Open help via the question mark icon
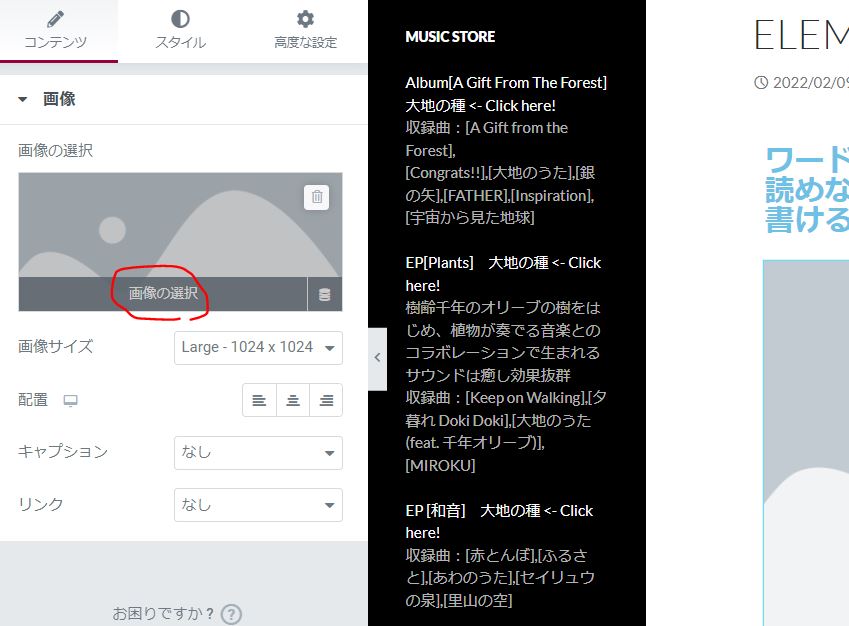Screen dimensions: 849x626 230,614
